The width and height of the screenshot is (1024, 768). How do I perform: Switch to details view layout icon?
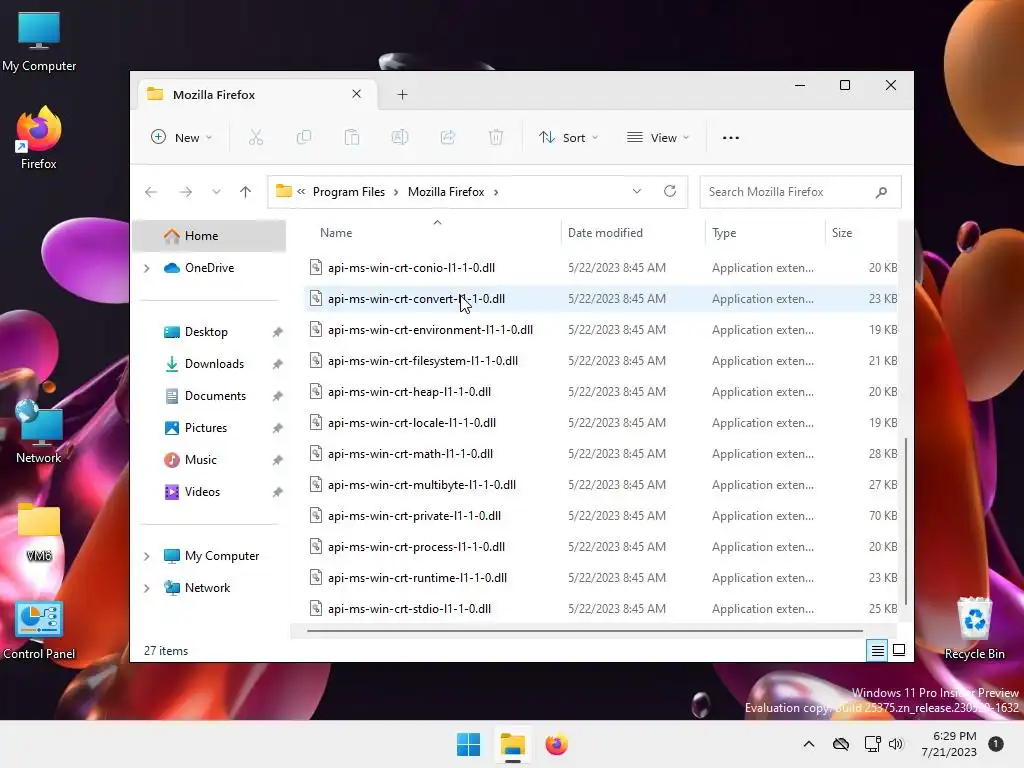tap(877, 650)
